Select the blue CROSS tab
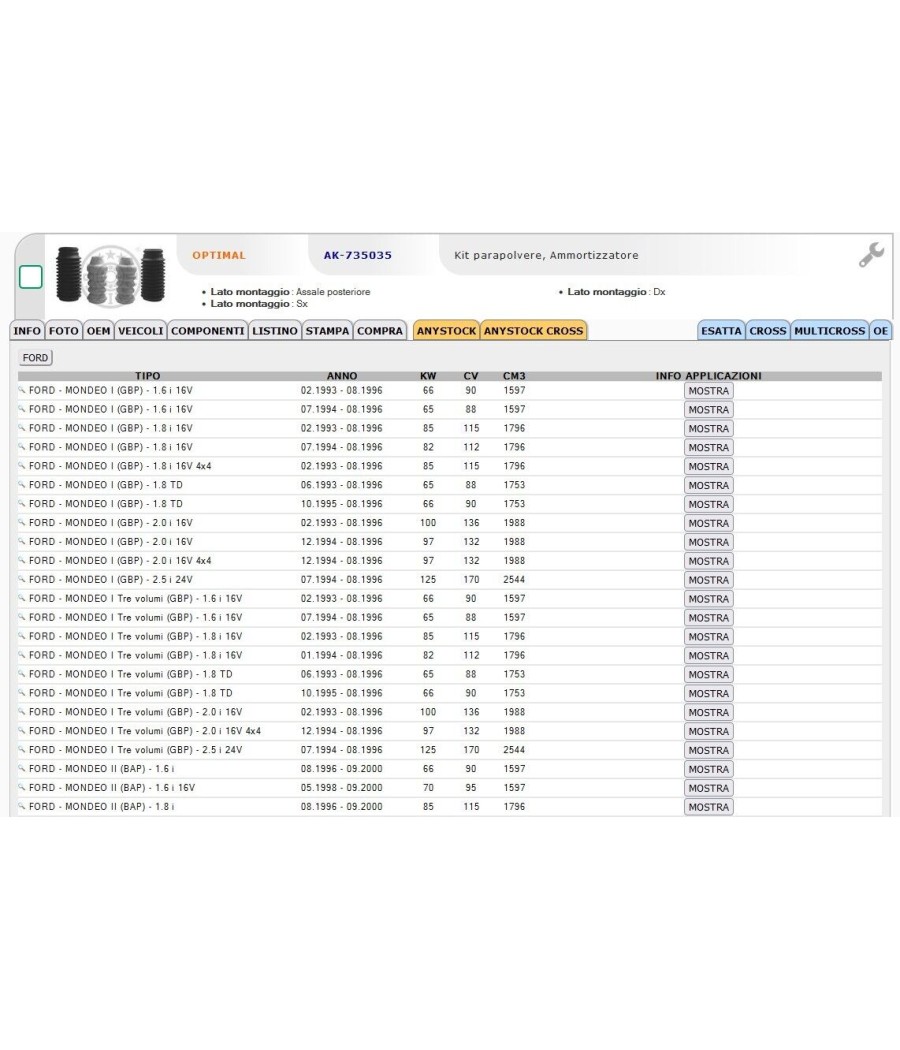 coord(768,331)
